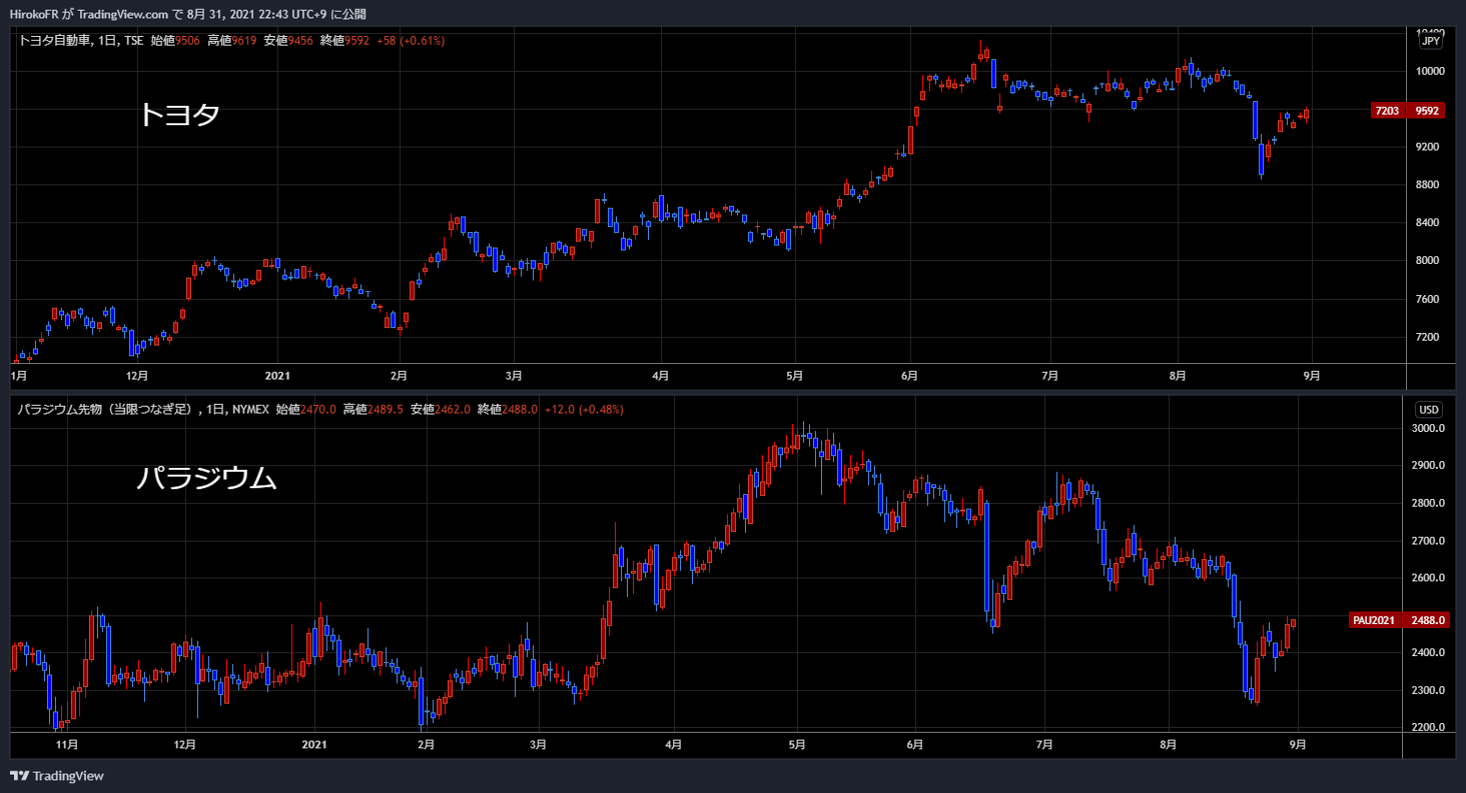Open the JPY currency selector
The width and height of the screenshot is (1466, 793).
pyautogui.click(x=1431, y=41)
